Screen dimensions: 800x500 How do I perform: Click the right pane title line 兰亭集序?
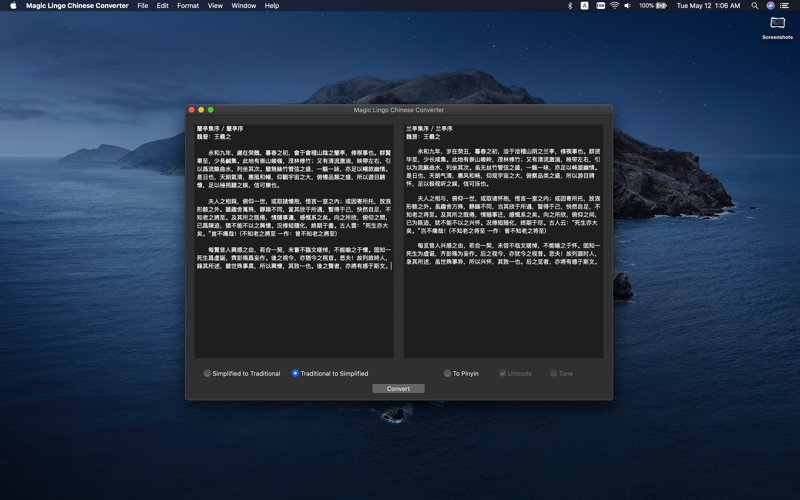pos(430,129)
